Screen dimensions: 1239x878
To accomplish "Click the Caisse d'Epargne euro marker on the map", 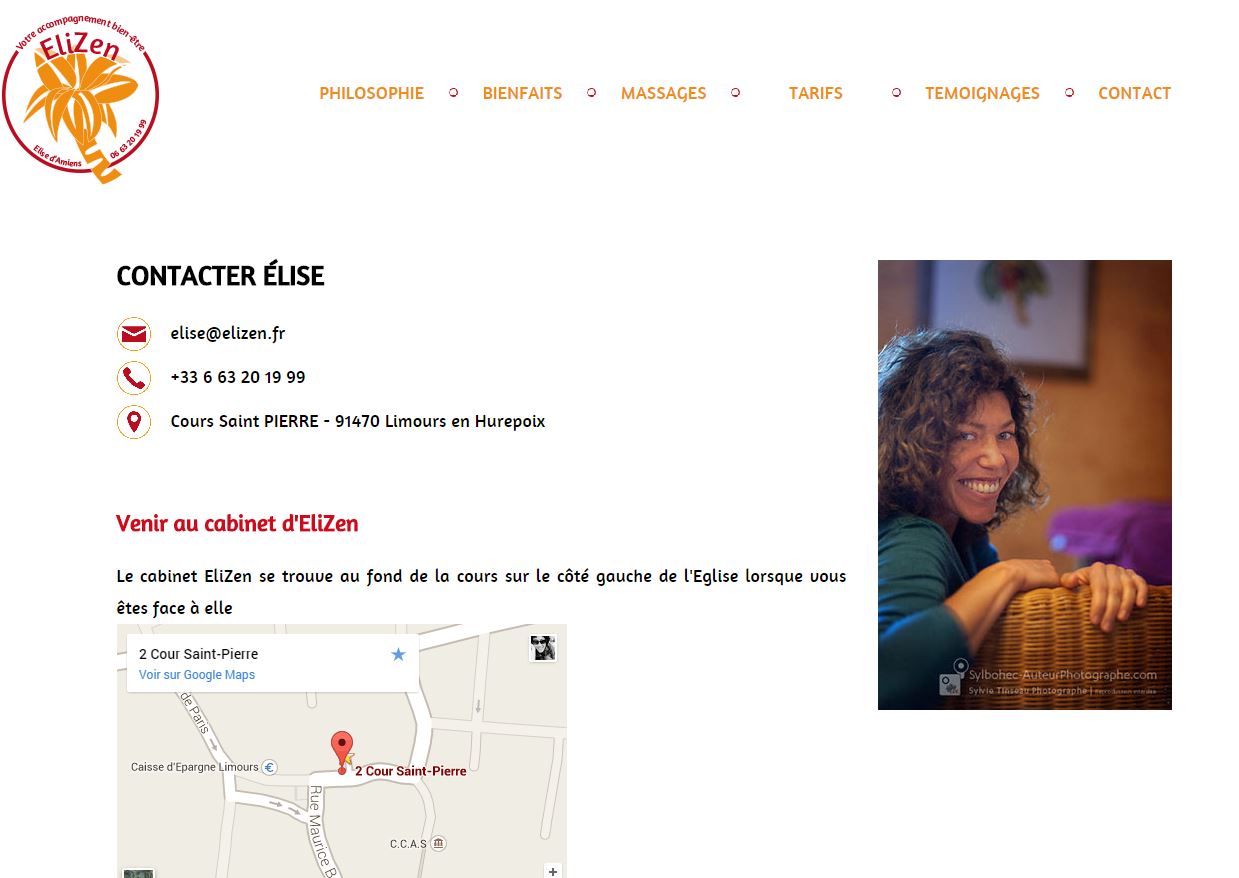I will [x=269, y=768].
